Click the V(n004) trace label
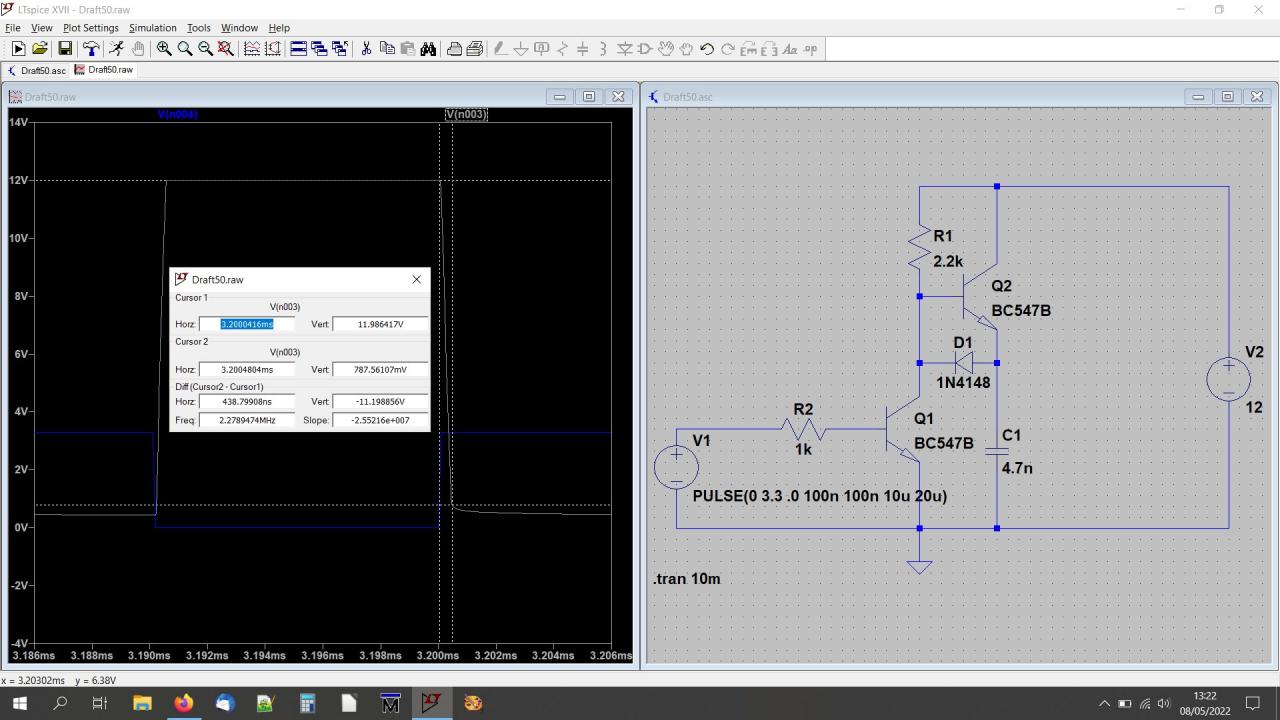Image resolution: width=1280 pixels, height=720 pixels. click(x=178, y=114)
